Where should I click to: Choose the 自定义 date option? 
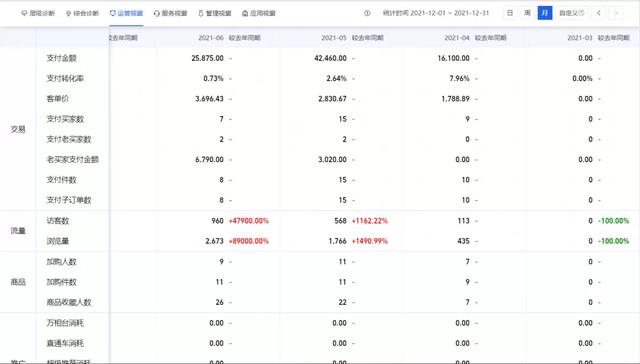tap(571, 13)
